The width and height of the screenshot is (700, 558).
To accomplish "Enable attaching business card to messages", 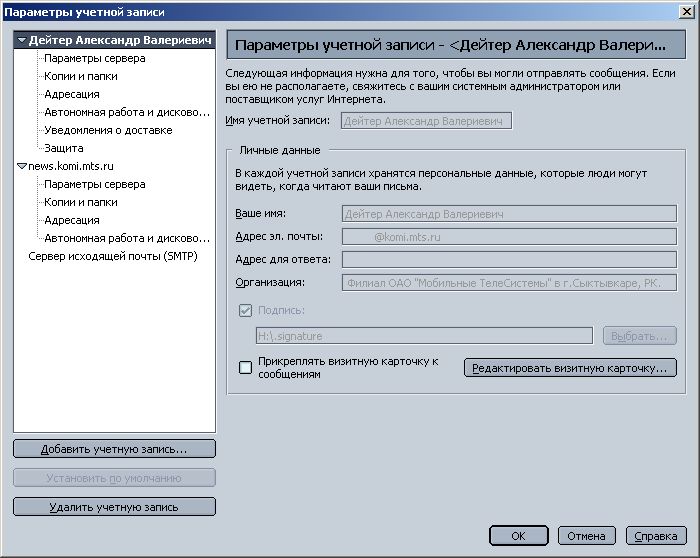I will (246, 367).
